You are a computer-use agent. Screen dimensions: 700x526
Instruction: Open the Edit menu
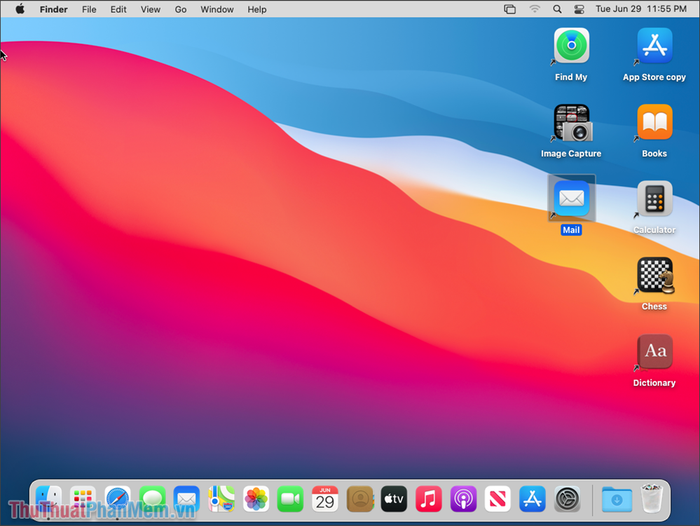(x=118, y=9)
